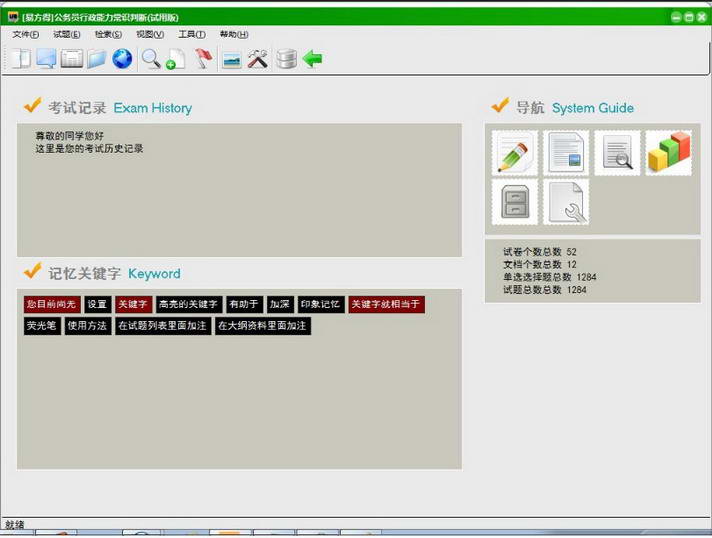Select the 印象记忆 keyword tag

(x=320, y=304)
